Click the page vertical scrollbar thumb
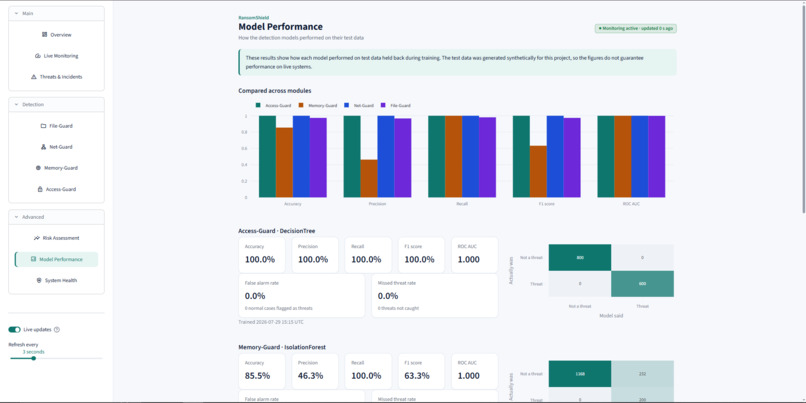The width and height of the screenshot is (806, 403). click(803, 107)
